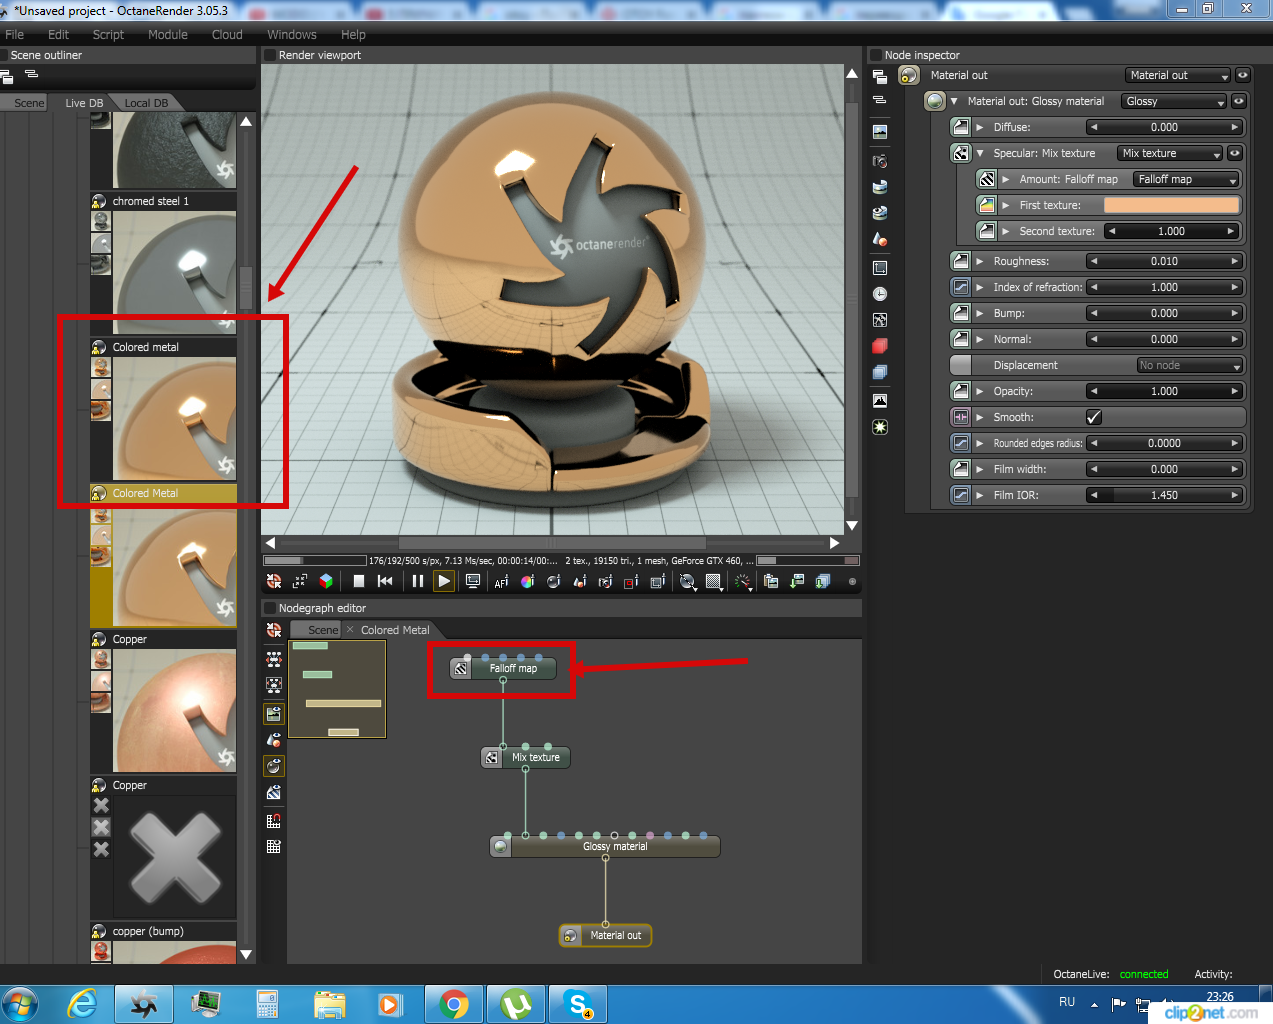Image resolution: width=1273 pixels, height=1024 pixels.
Task: Switch to the Local DB tab
Action: tap(146, 103)
